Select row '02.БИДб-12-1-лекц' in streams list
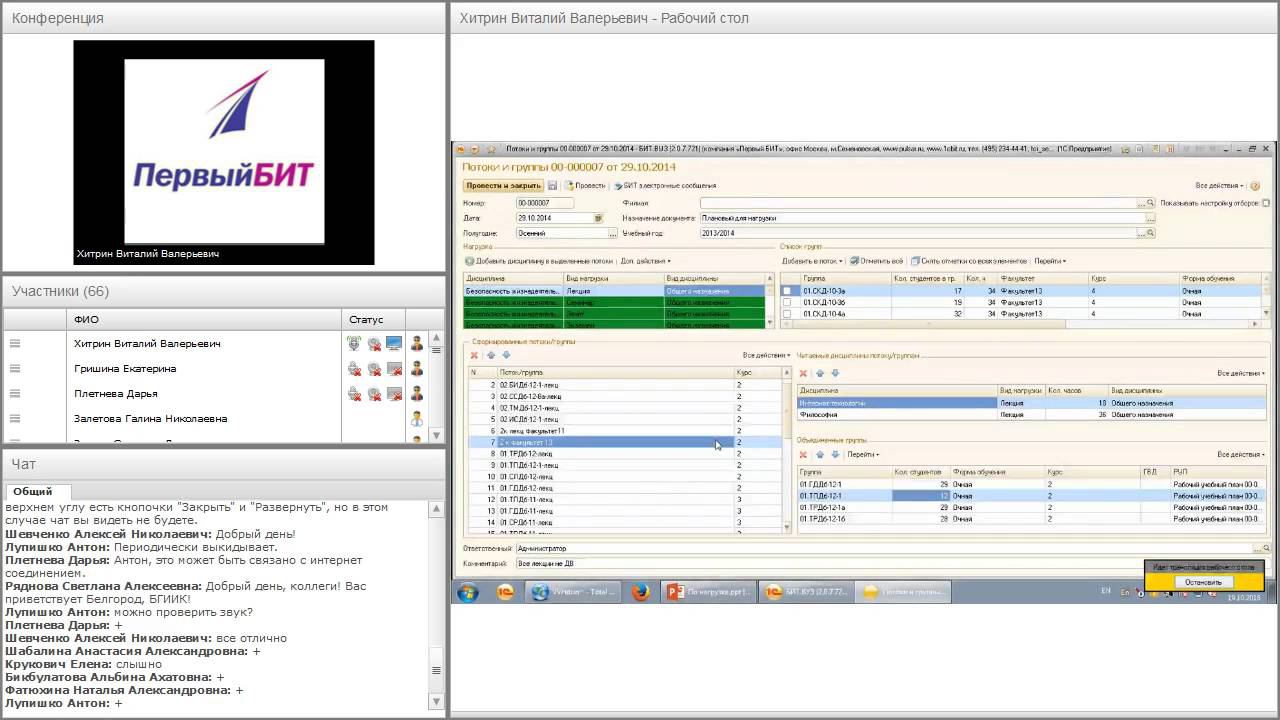1280x720 pixels. (625, 385)
